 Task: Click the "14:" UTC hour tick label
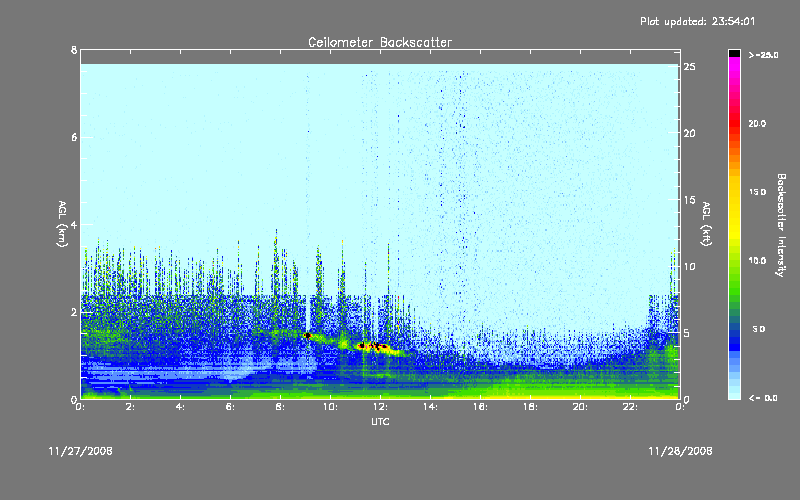coord(430,407)
